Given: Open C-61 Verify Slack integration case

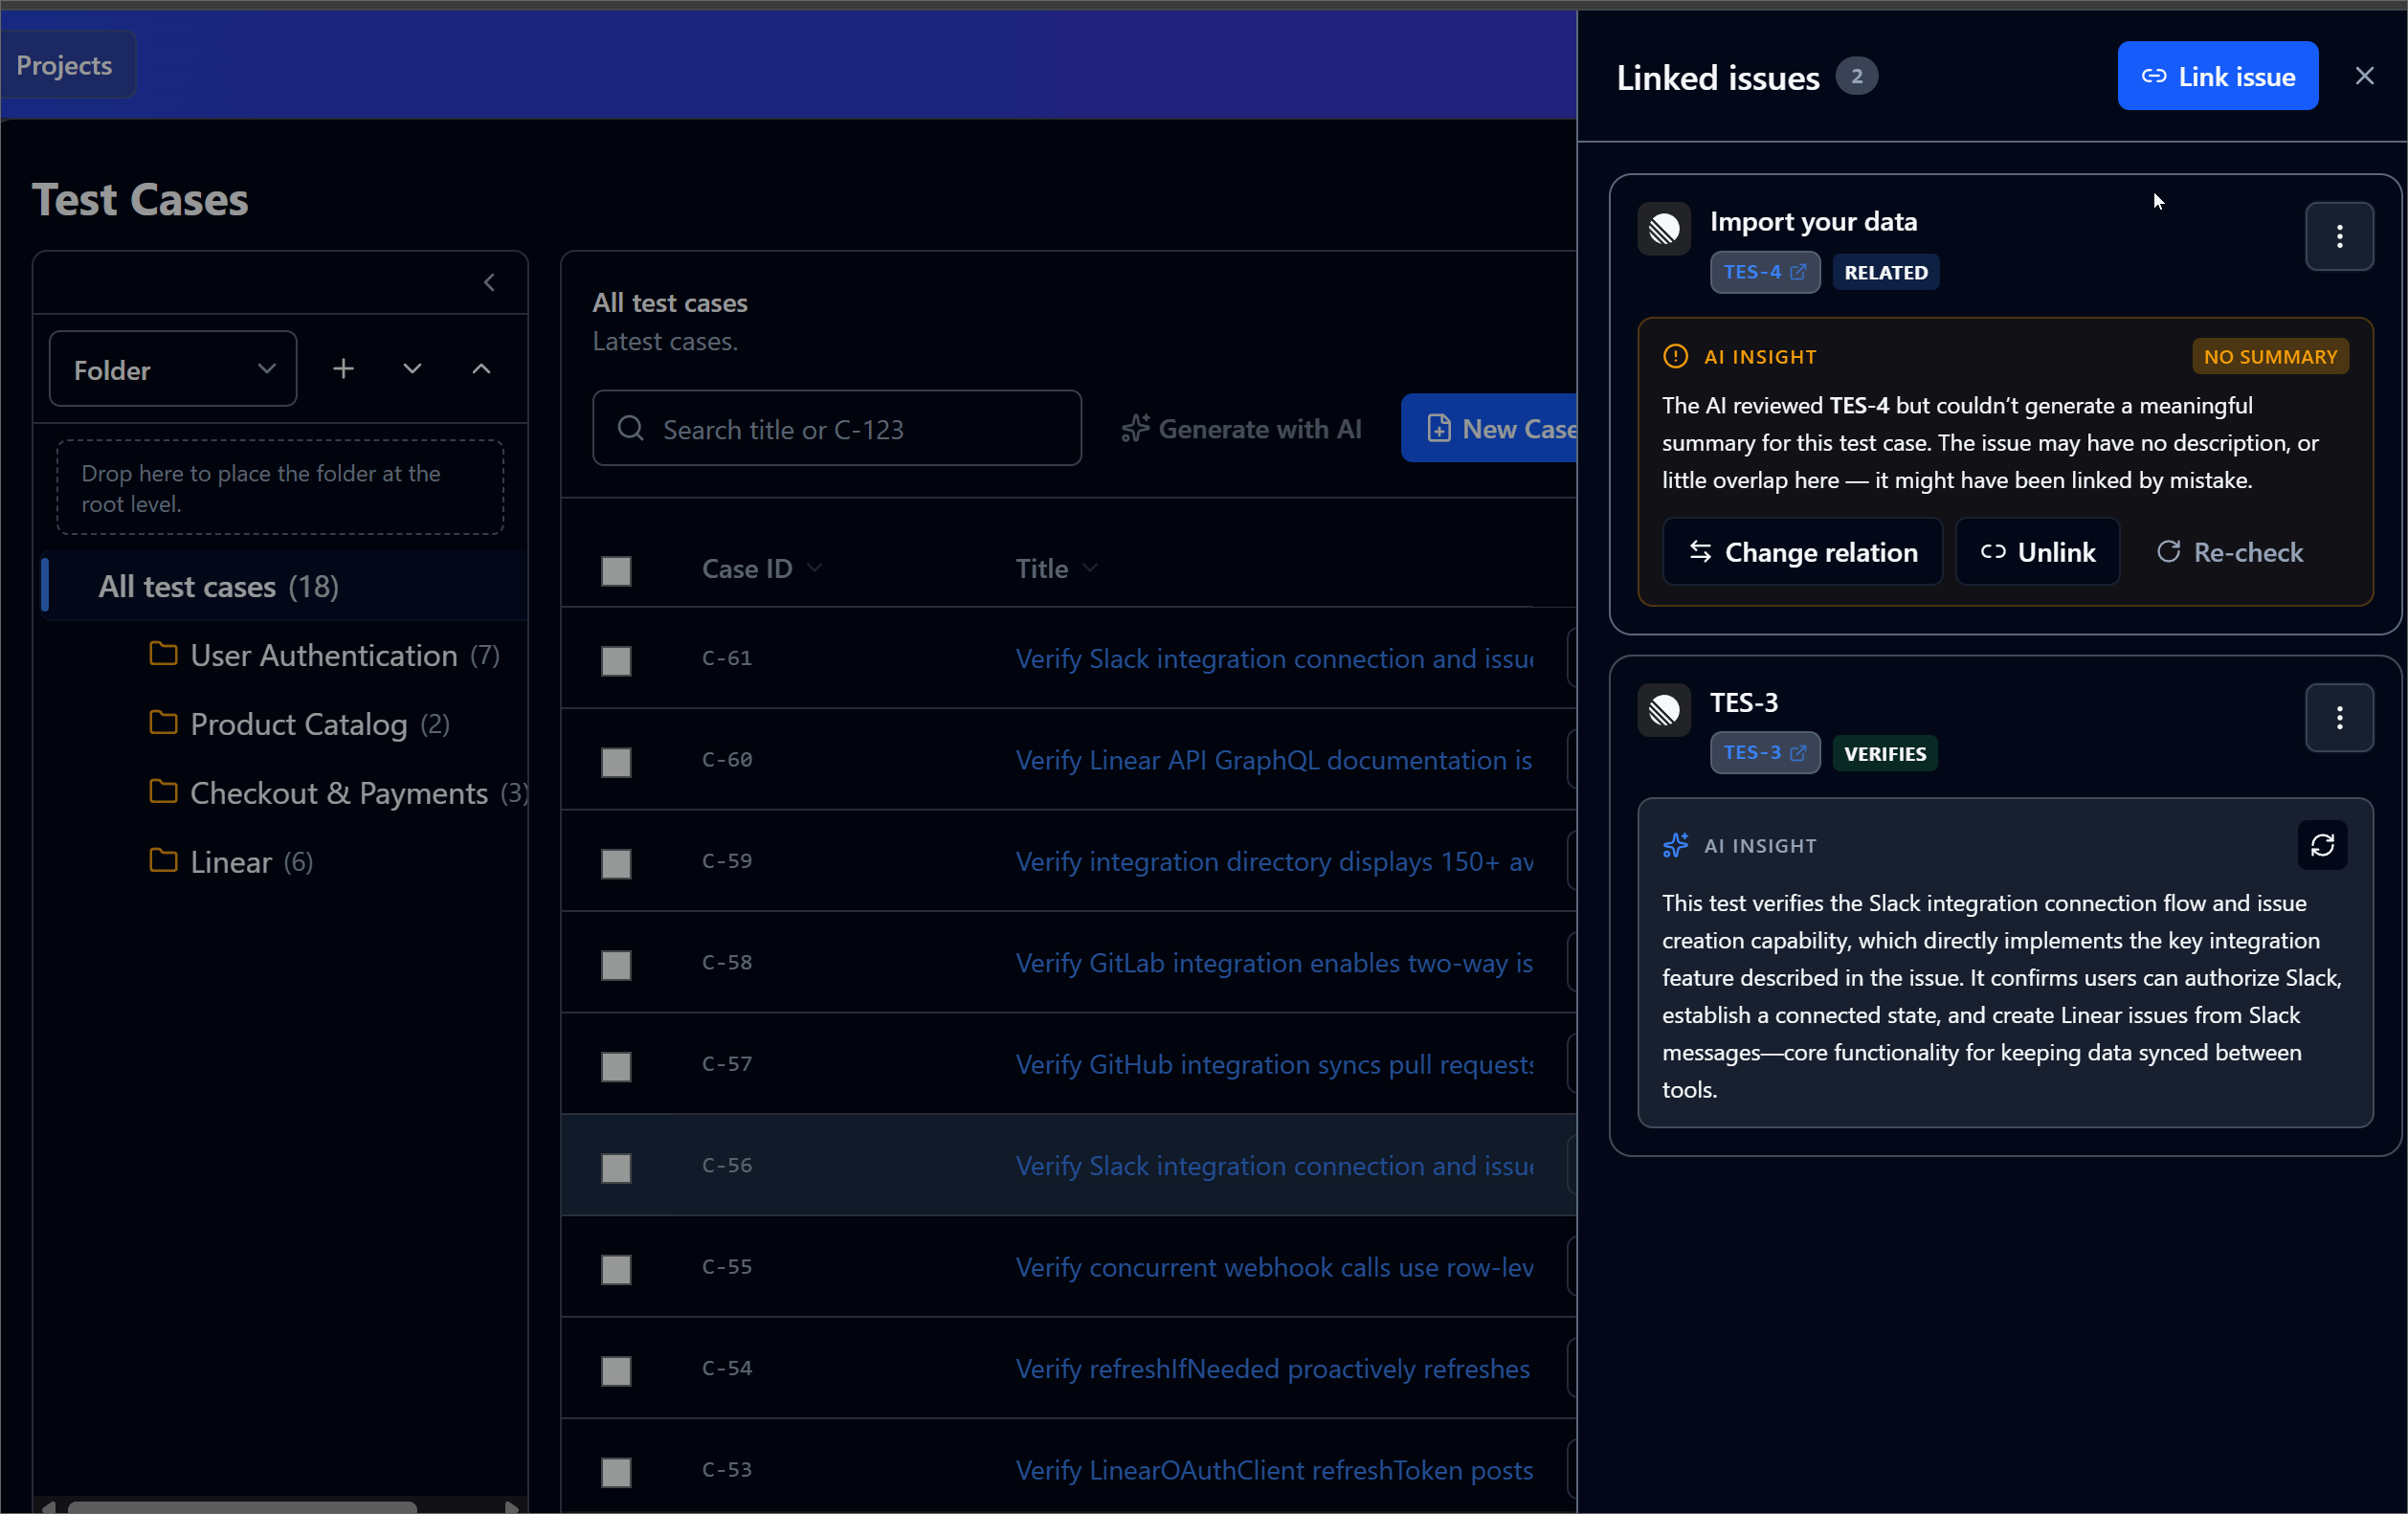Looking at the screenshot, I should click(1274, 659).
